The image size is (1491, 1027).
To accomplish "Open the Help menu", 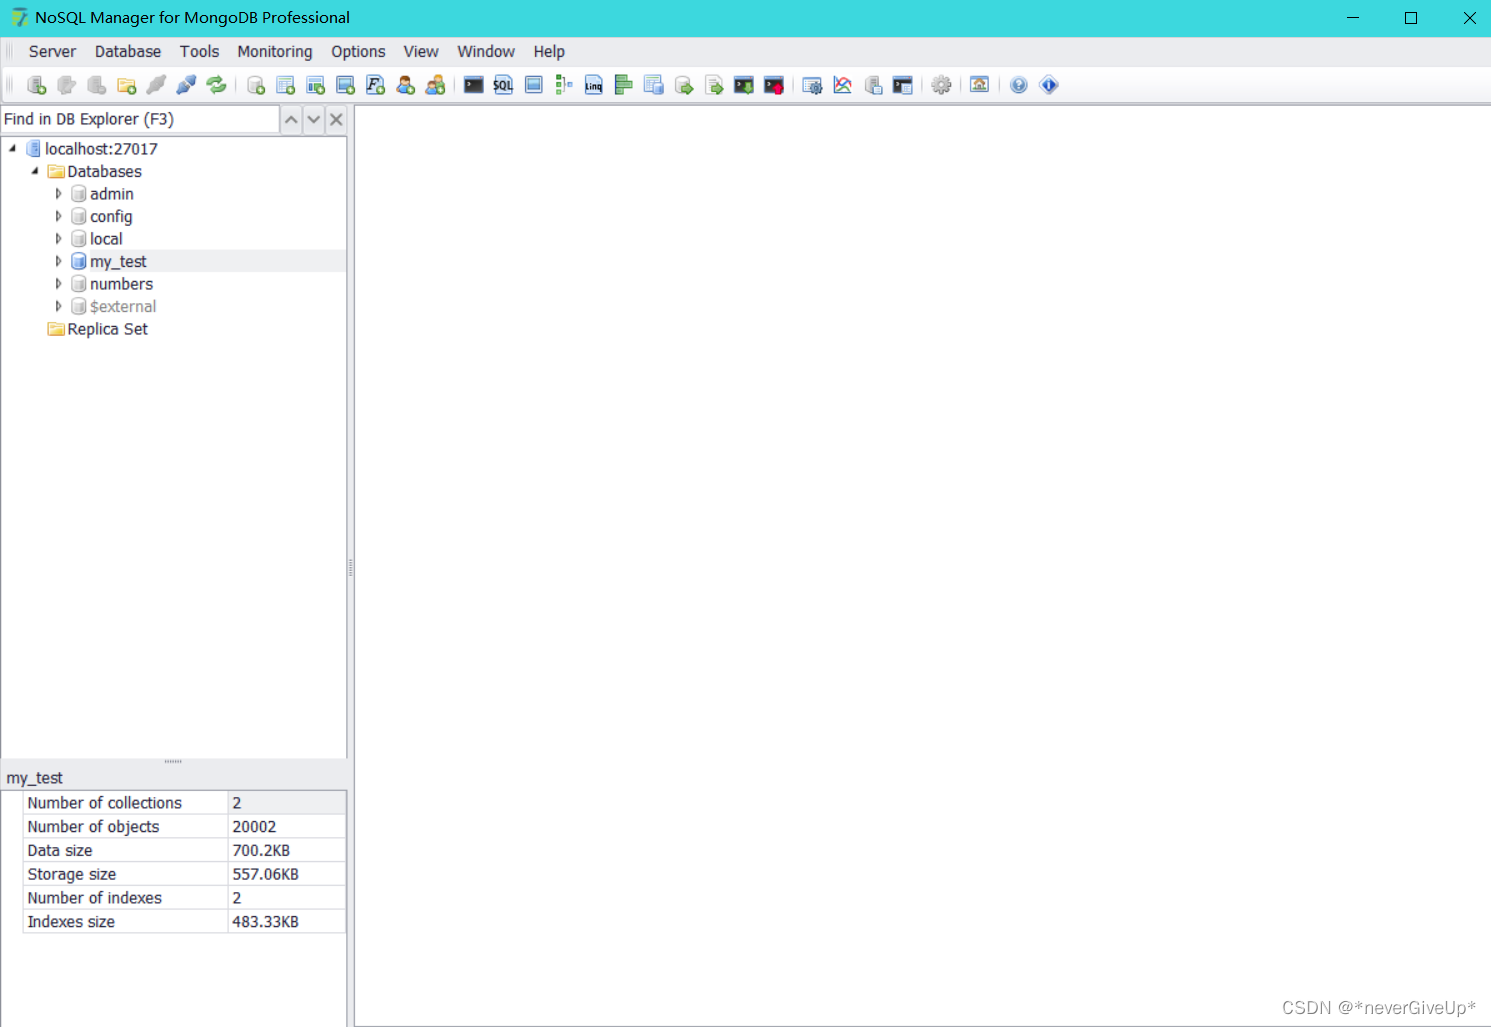I will pos(549,52).
